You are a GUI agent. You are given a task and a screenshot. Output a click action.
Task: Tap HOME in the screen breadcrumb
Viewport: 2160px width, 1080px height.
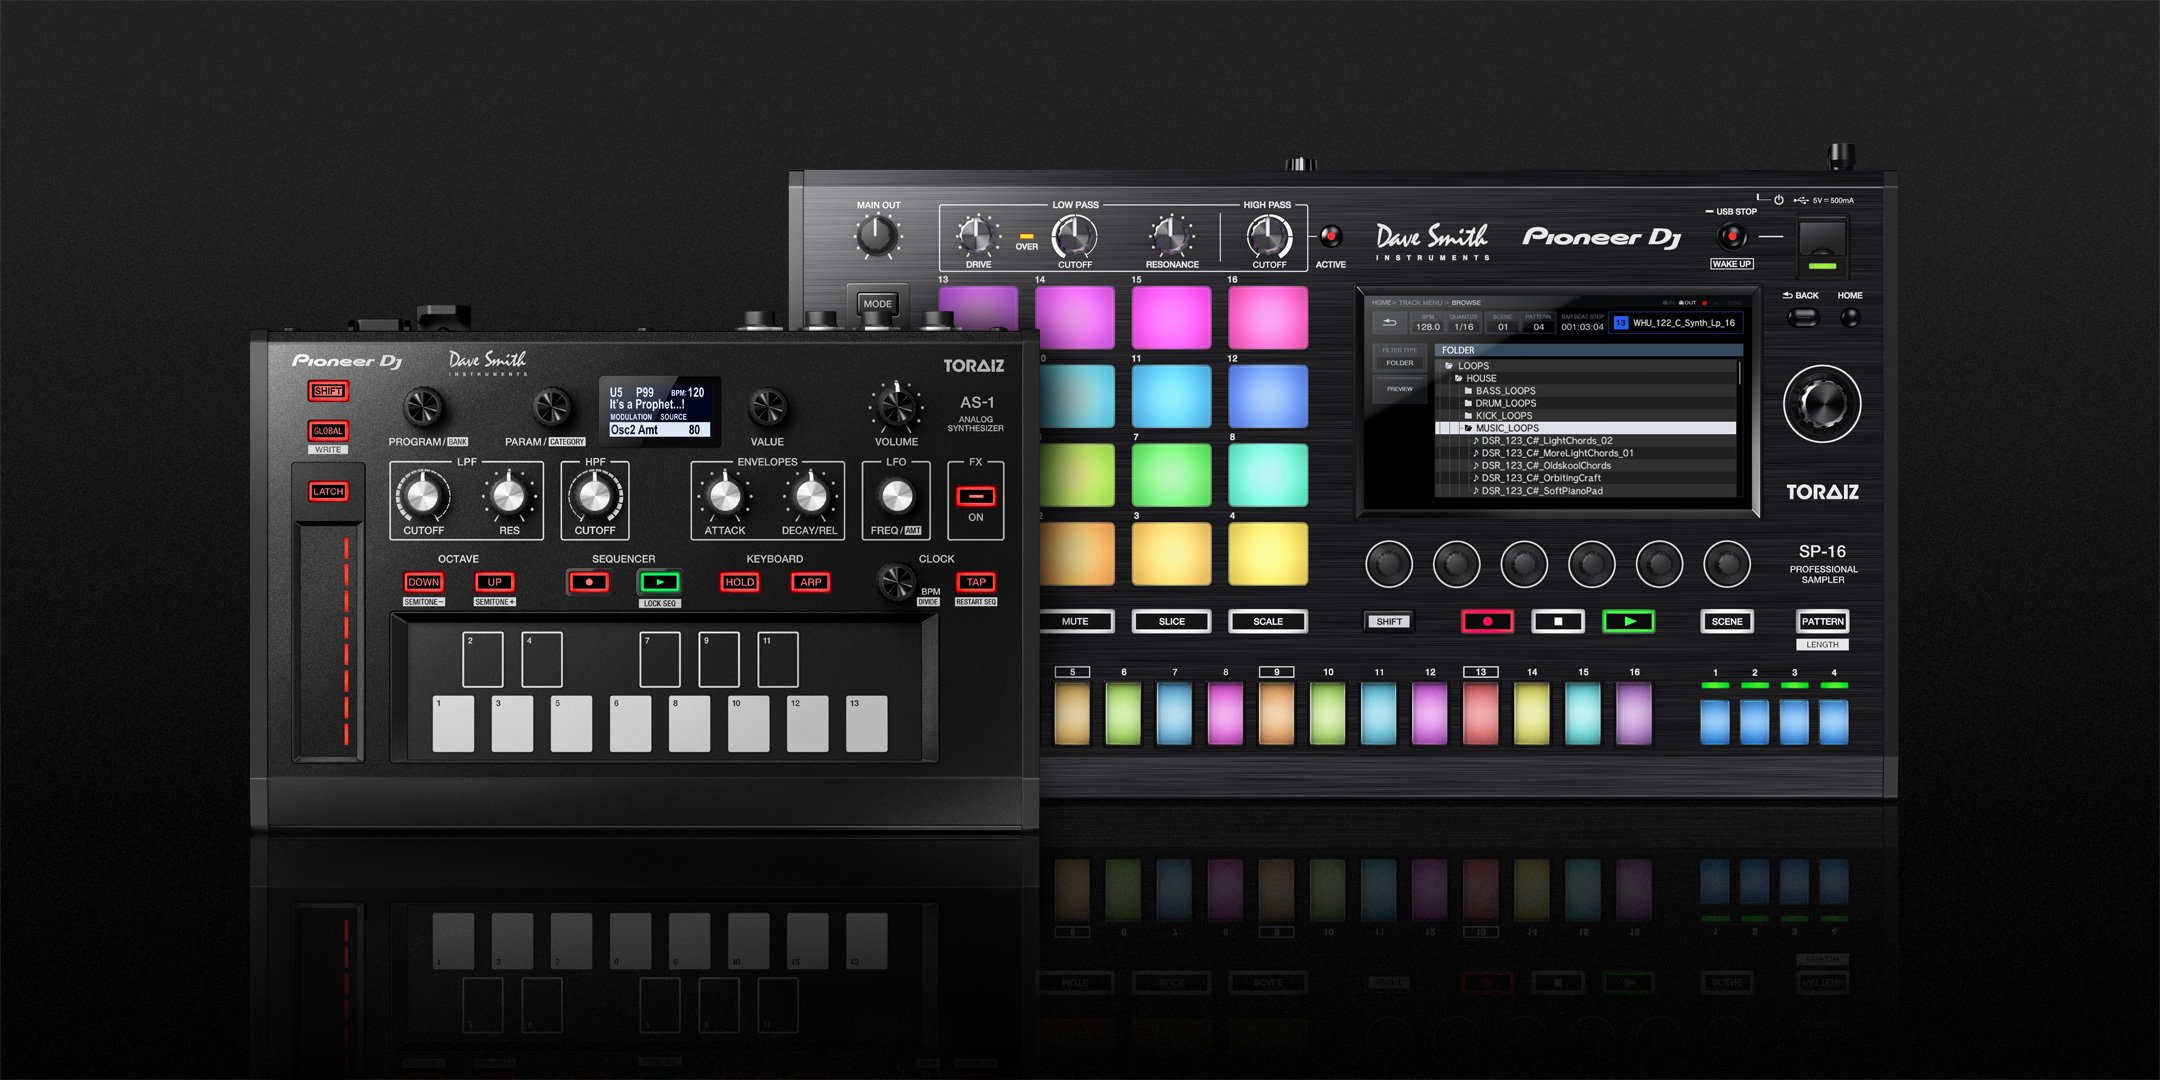point(1381,303)
